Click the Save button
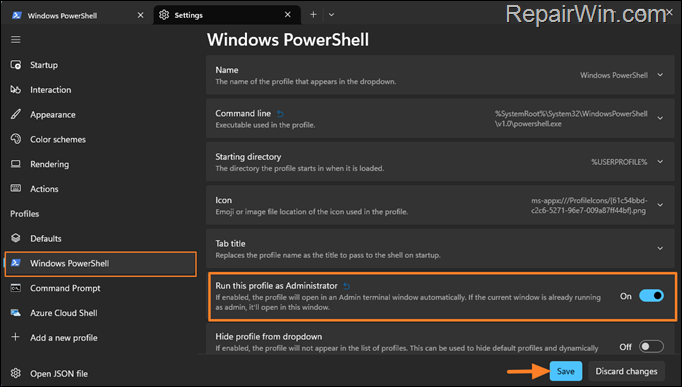Viewport: 682px width, 387px height. (x=565, y=371)
